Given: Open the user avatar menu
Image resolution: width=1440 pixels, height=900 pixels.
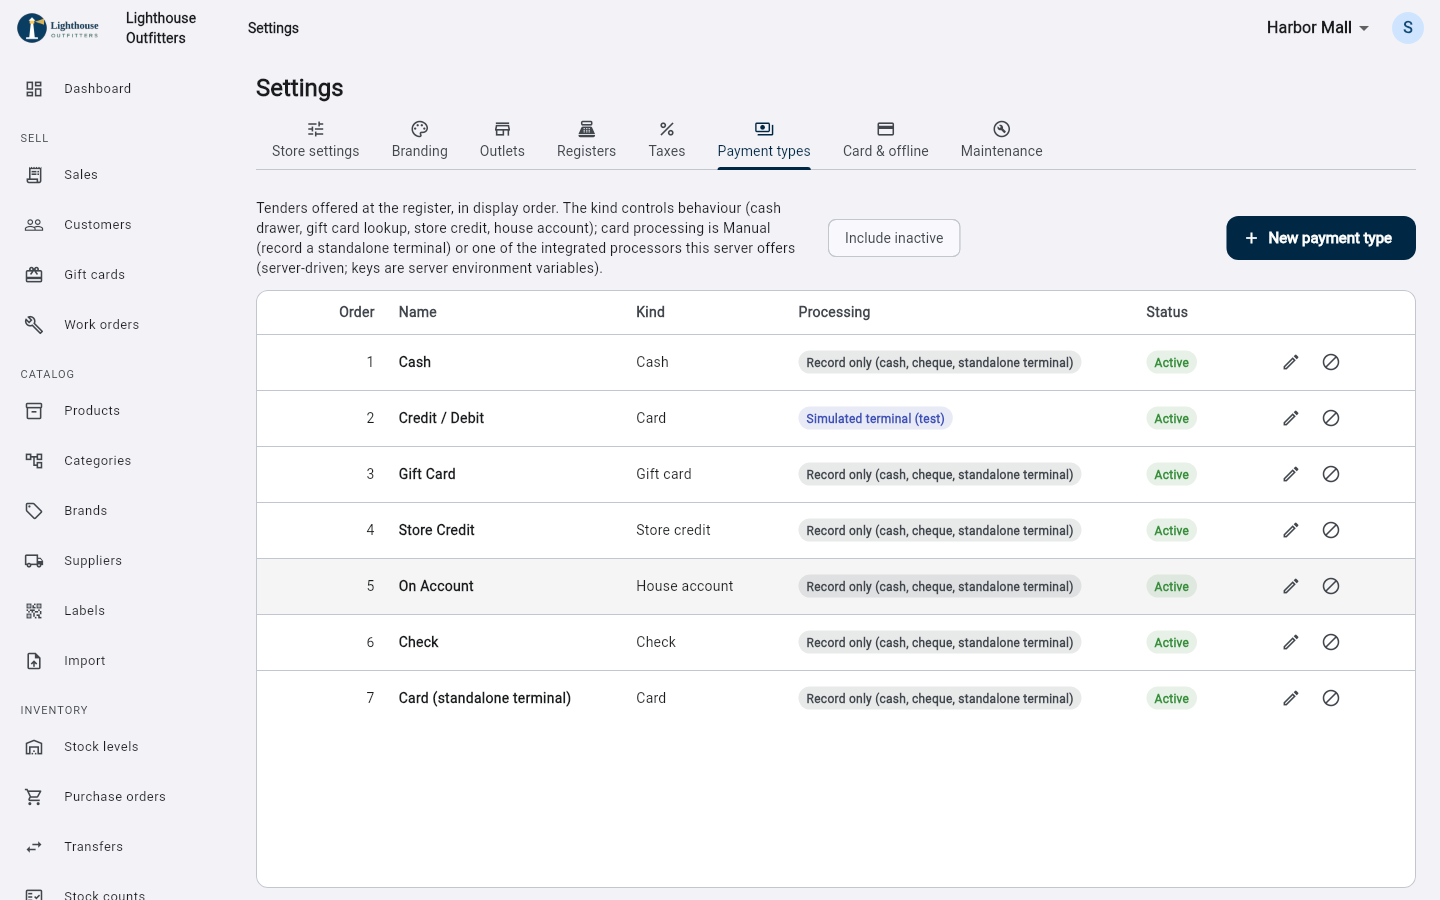Looking at the screenshot, I should coord(1407,28).
